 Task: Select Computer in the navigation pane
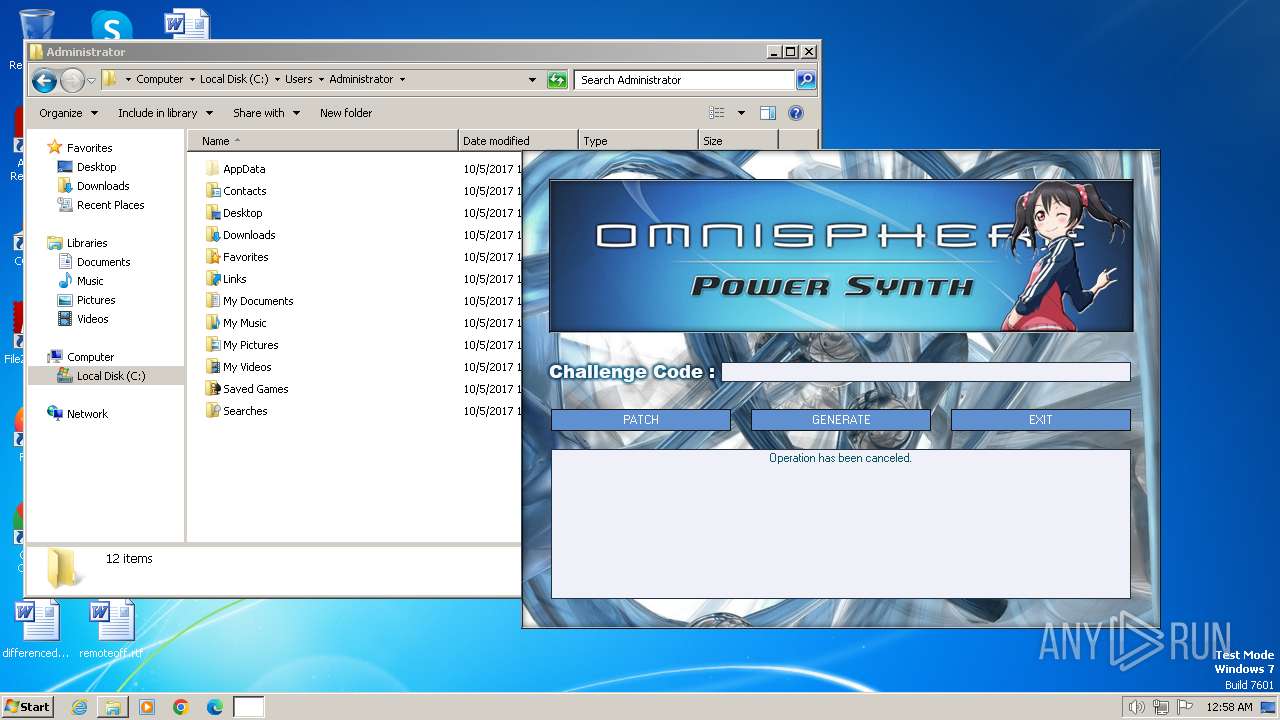click(90, 357)
